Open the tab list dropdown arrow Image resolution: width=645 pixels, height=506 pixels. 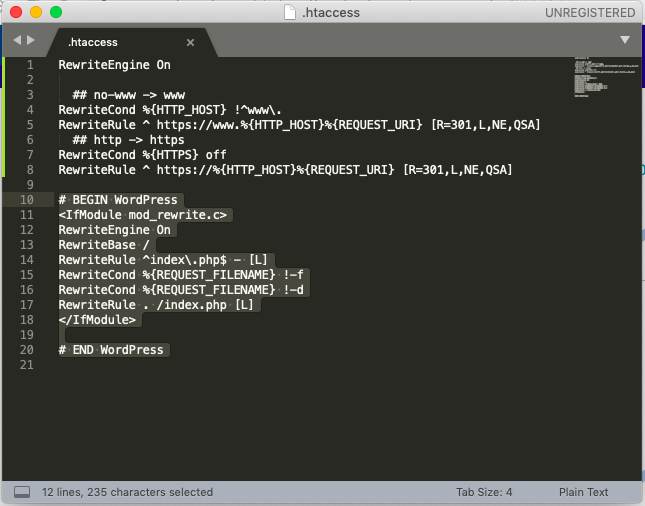click(x=624, y=40)
